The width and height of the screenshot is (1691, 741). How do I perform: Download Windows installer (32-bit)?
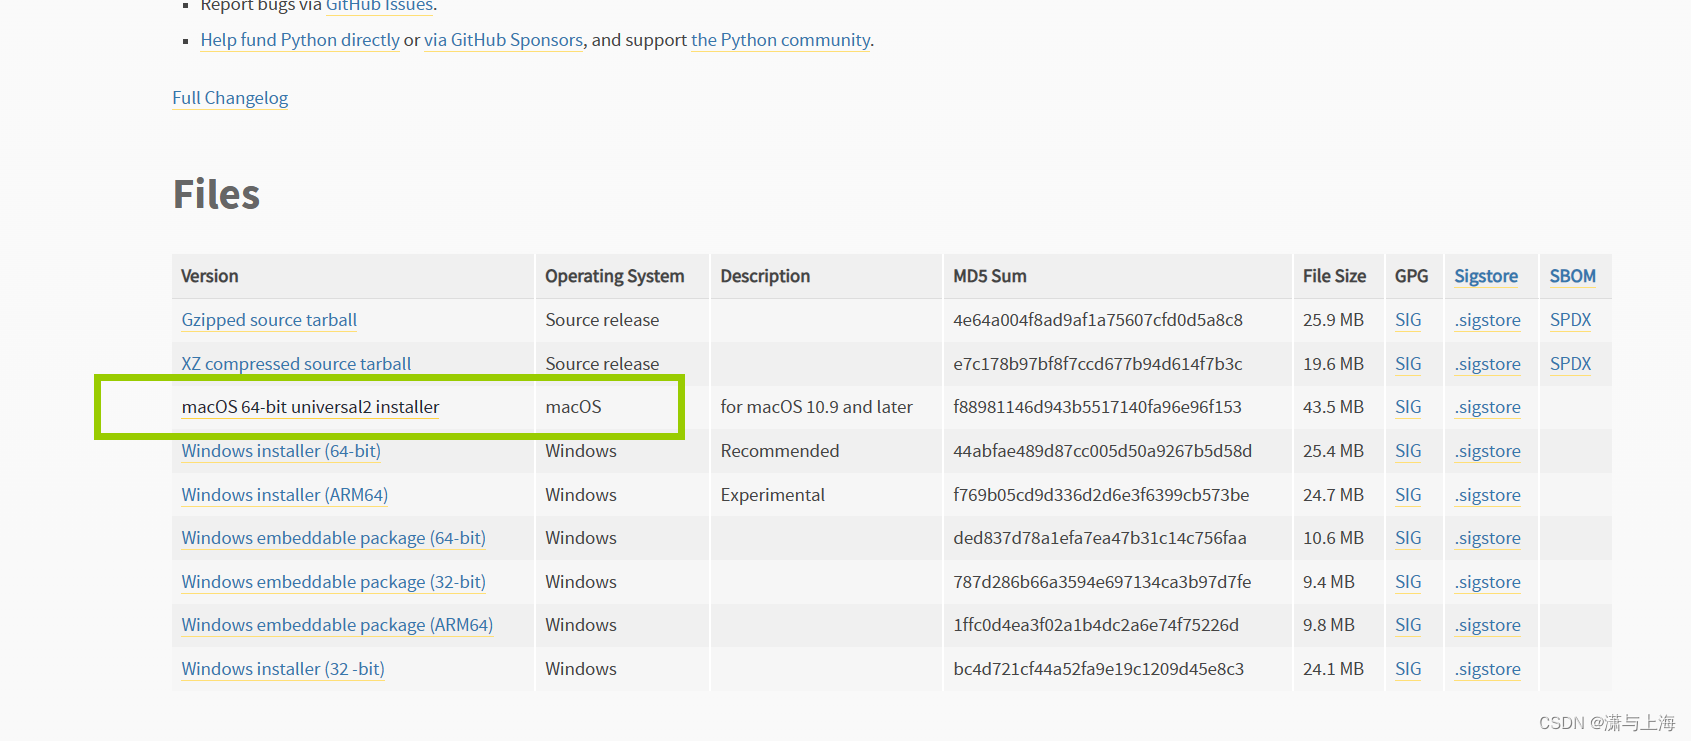point(283,669)
